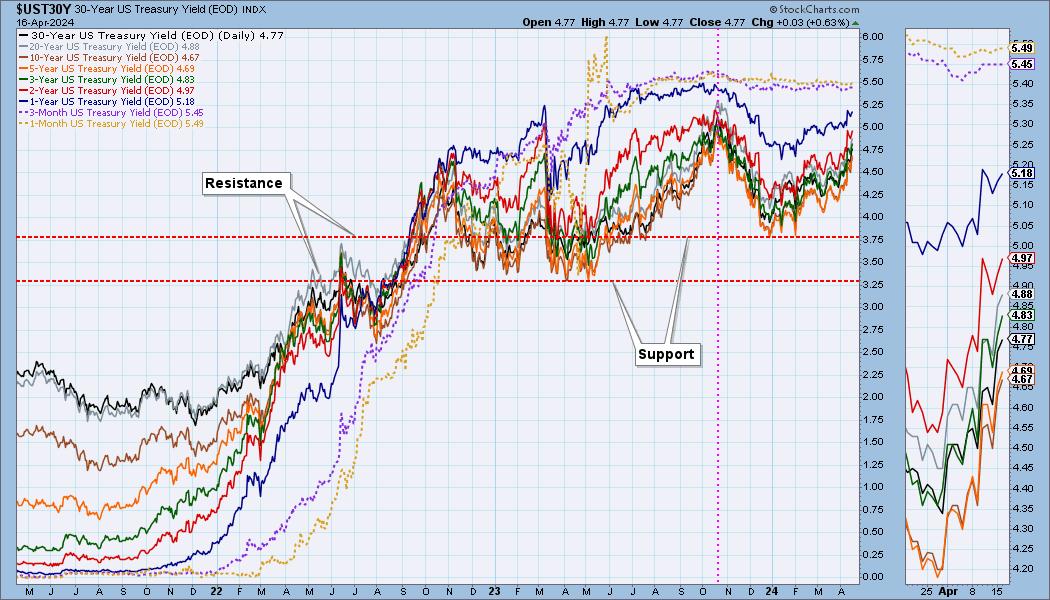Viewport: 1050px width, 600px height.
Task: Click the 4.88 price tag in zoom panel
Action: pyautogui.click(x=1022, y=294)
